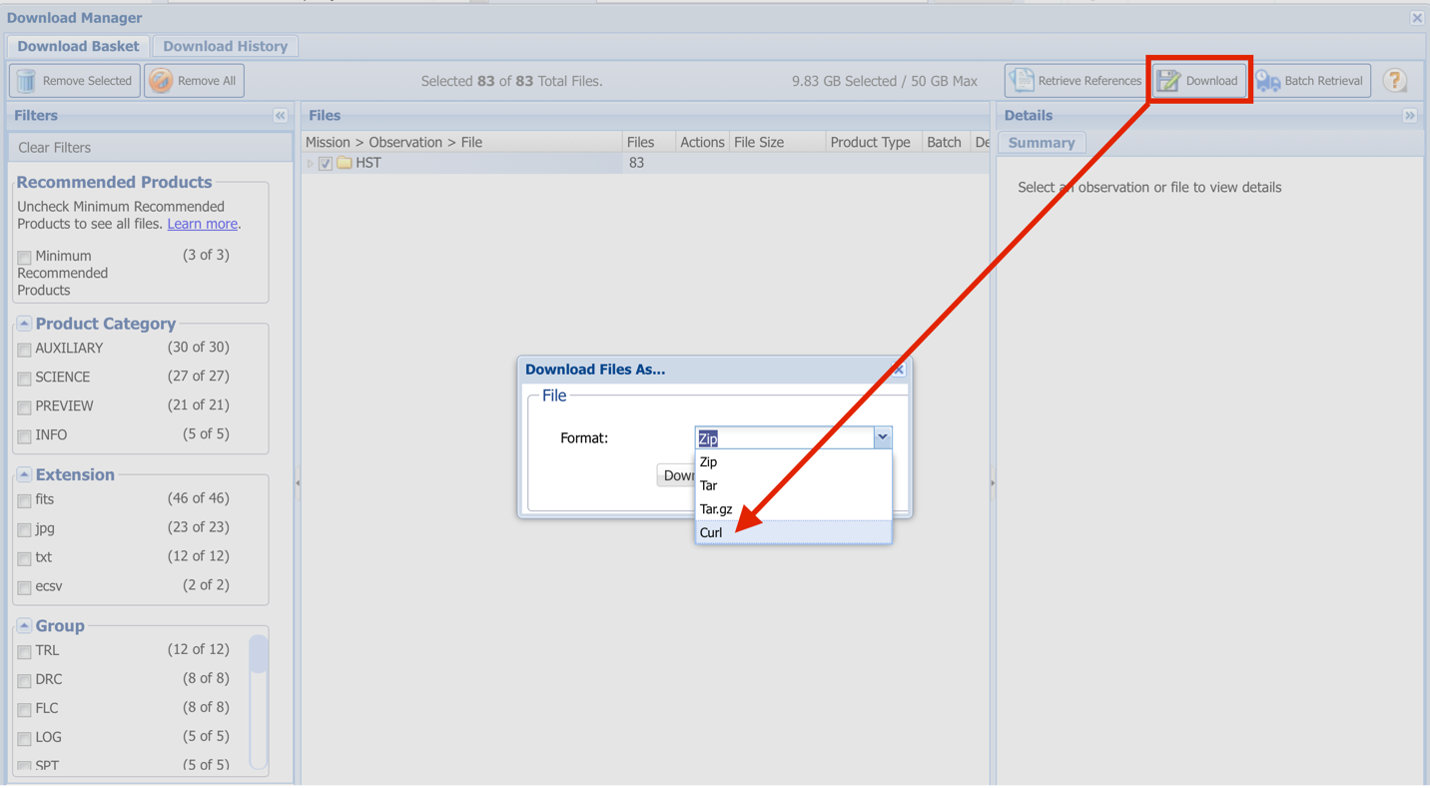The width and height of the screenshot is (1430, 788).
Task: Collapse the Filters panel with the double chevron
Action: pos(280,116)
